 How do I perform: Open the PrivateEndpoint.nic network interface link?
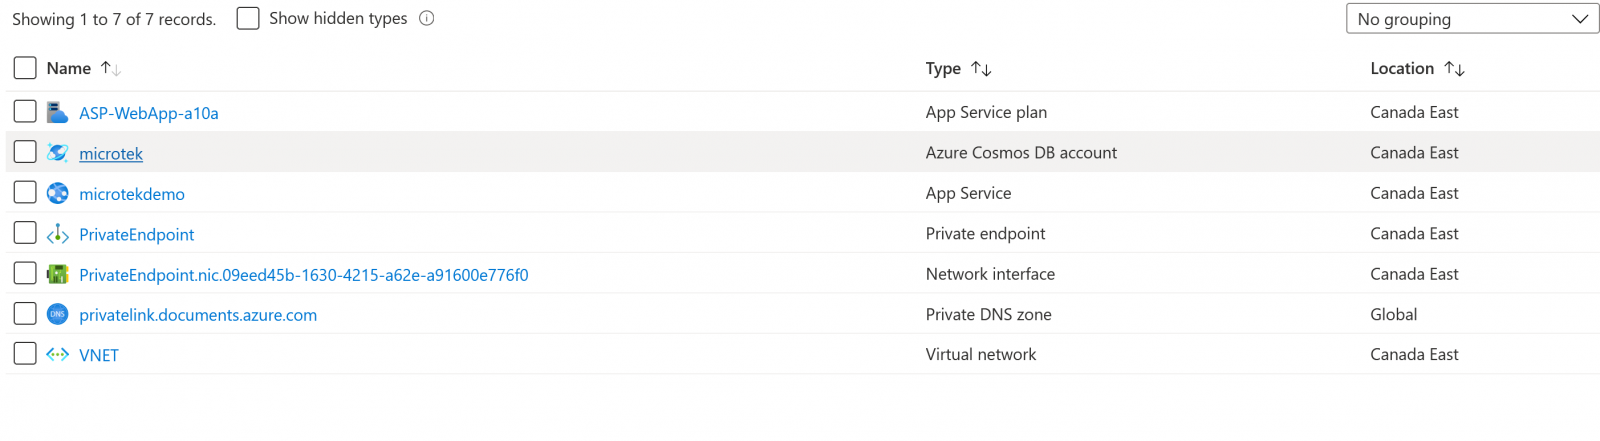303,275
